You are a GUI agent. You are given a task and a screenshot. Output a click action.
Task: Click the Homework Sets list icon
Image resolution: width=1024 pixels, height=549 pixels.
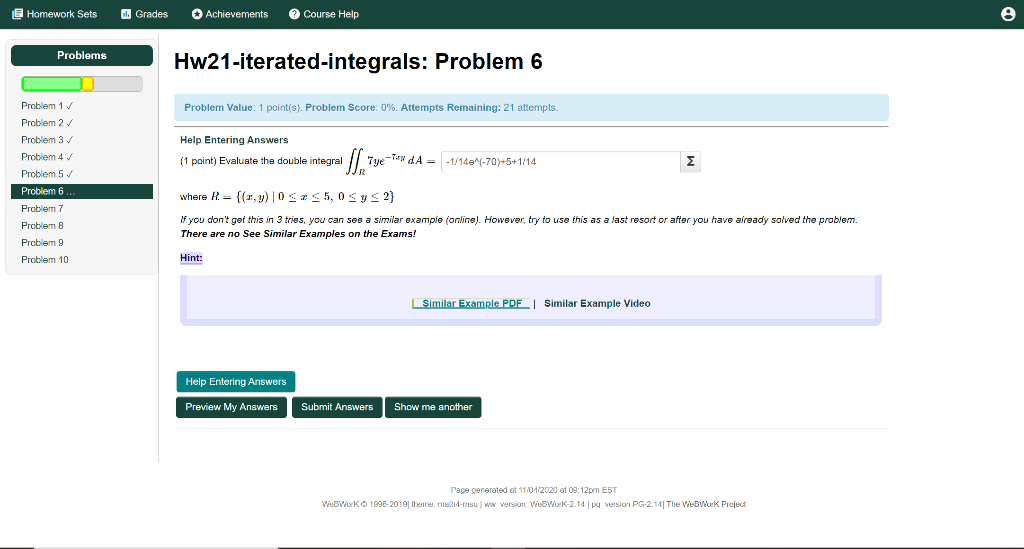(x=18, y=14)
